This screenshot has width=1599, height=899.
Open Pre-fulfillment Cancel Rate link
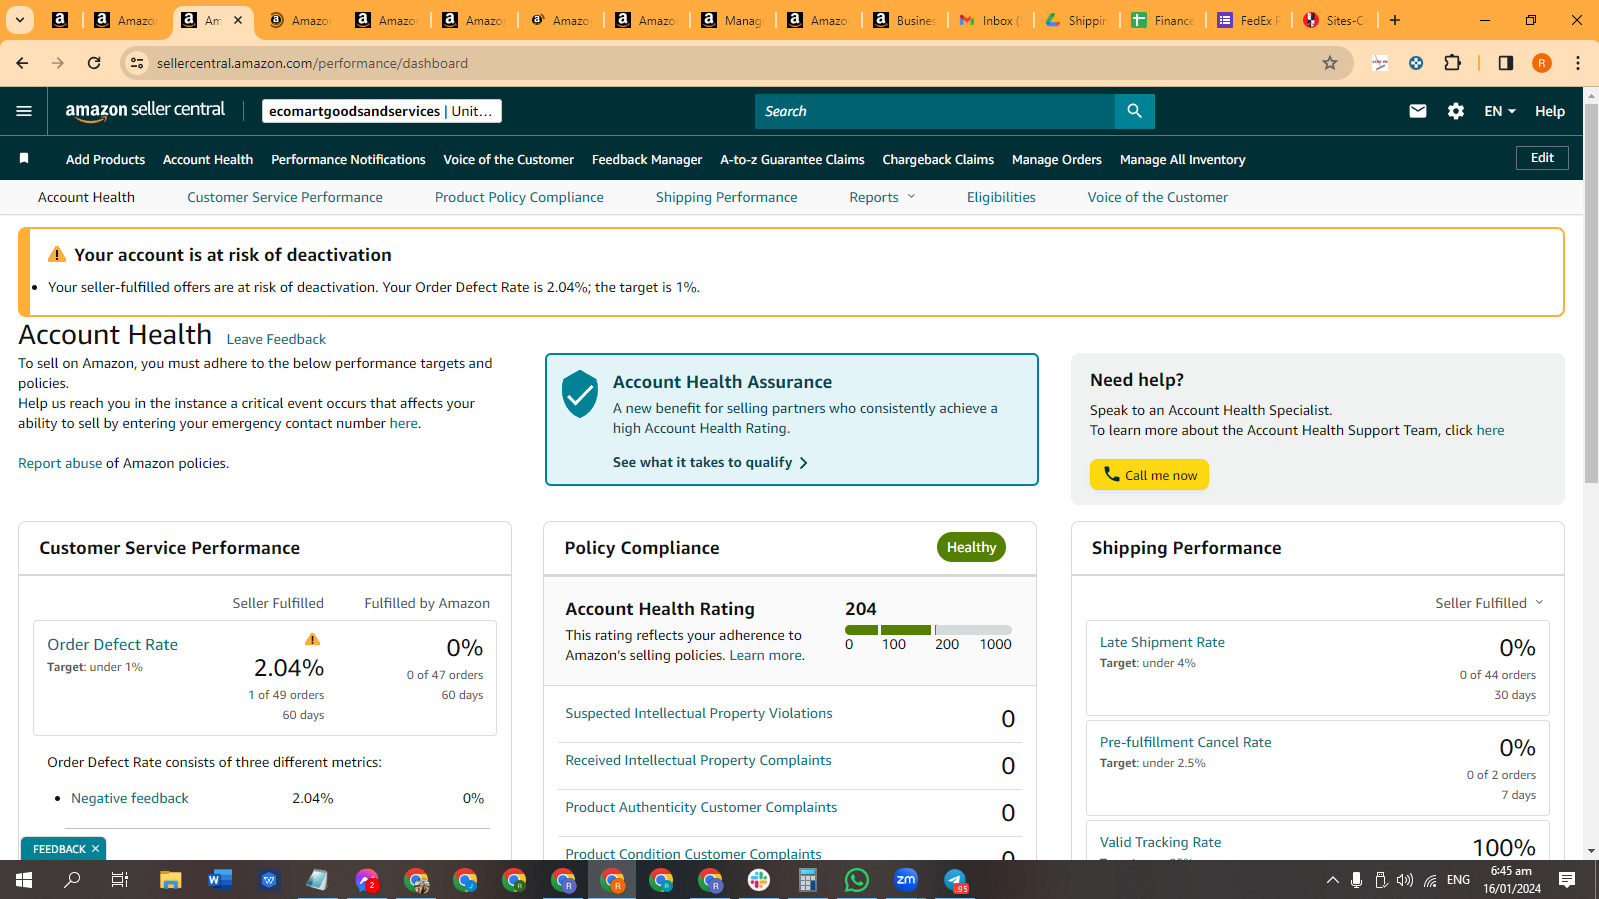[1186, 742]
